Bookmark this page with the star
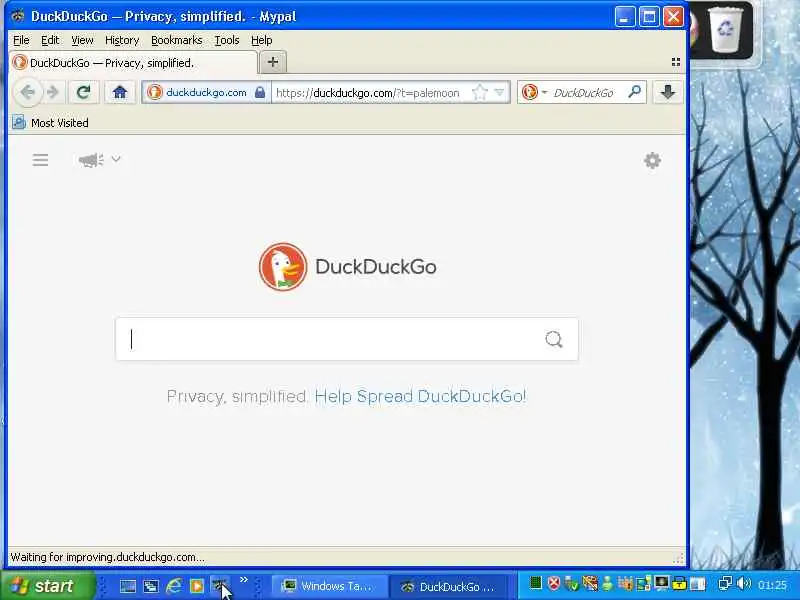 coord(480,92)
